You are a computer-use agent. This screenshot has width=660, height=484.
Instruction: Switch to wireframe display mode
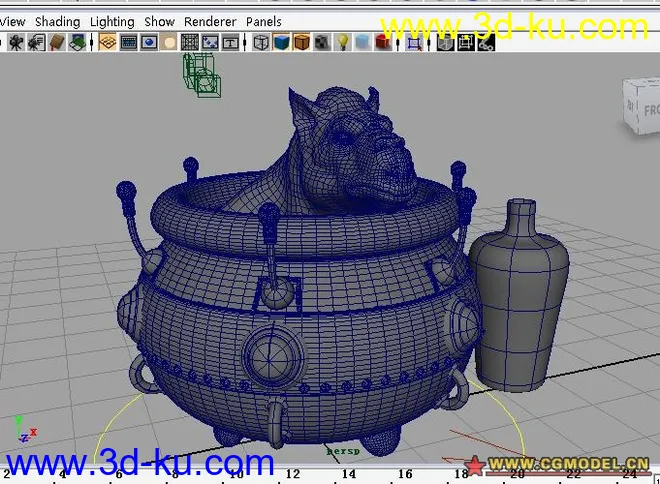(x=261, y=42)
